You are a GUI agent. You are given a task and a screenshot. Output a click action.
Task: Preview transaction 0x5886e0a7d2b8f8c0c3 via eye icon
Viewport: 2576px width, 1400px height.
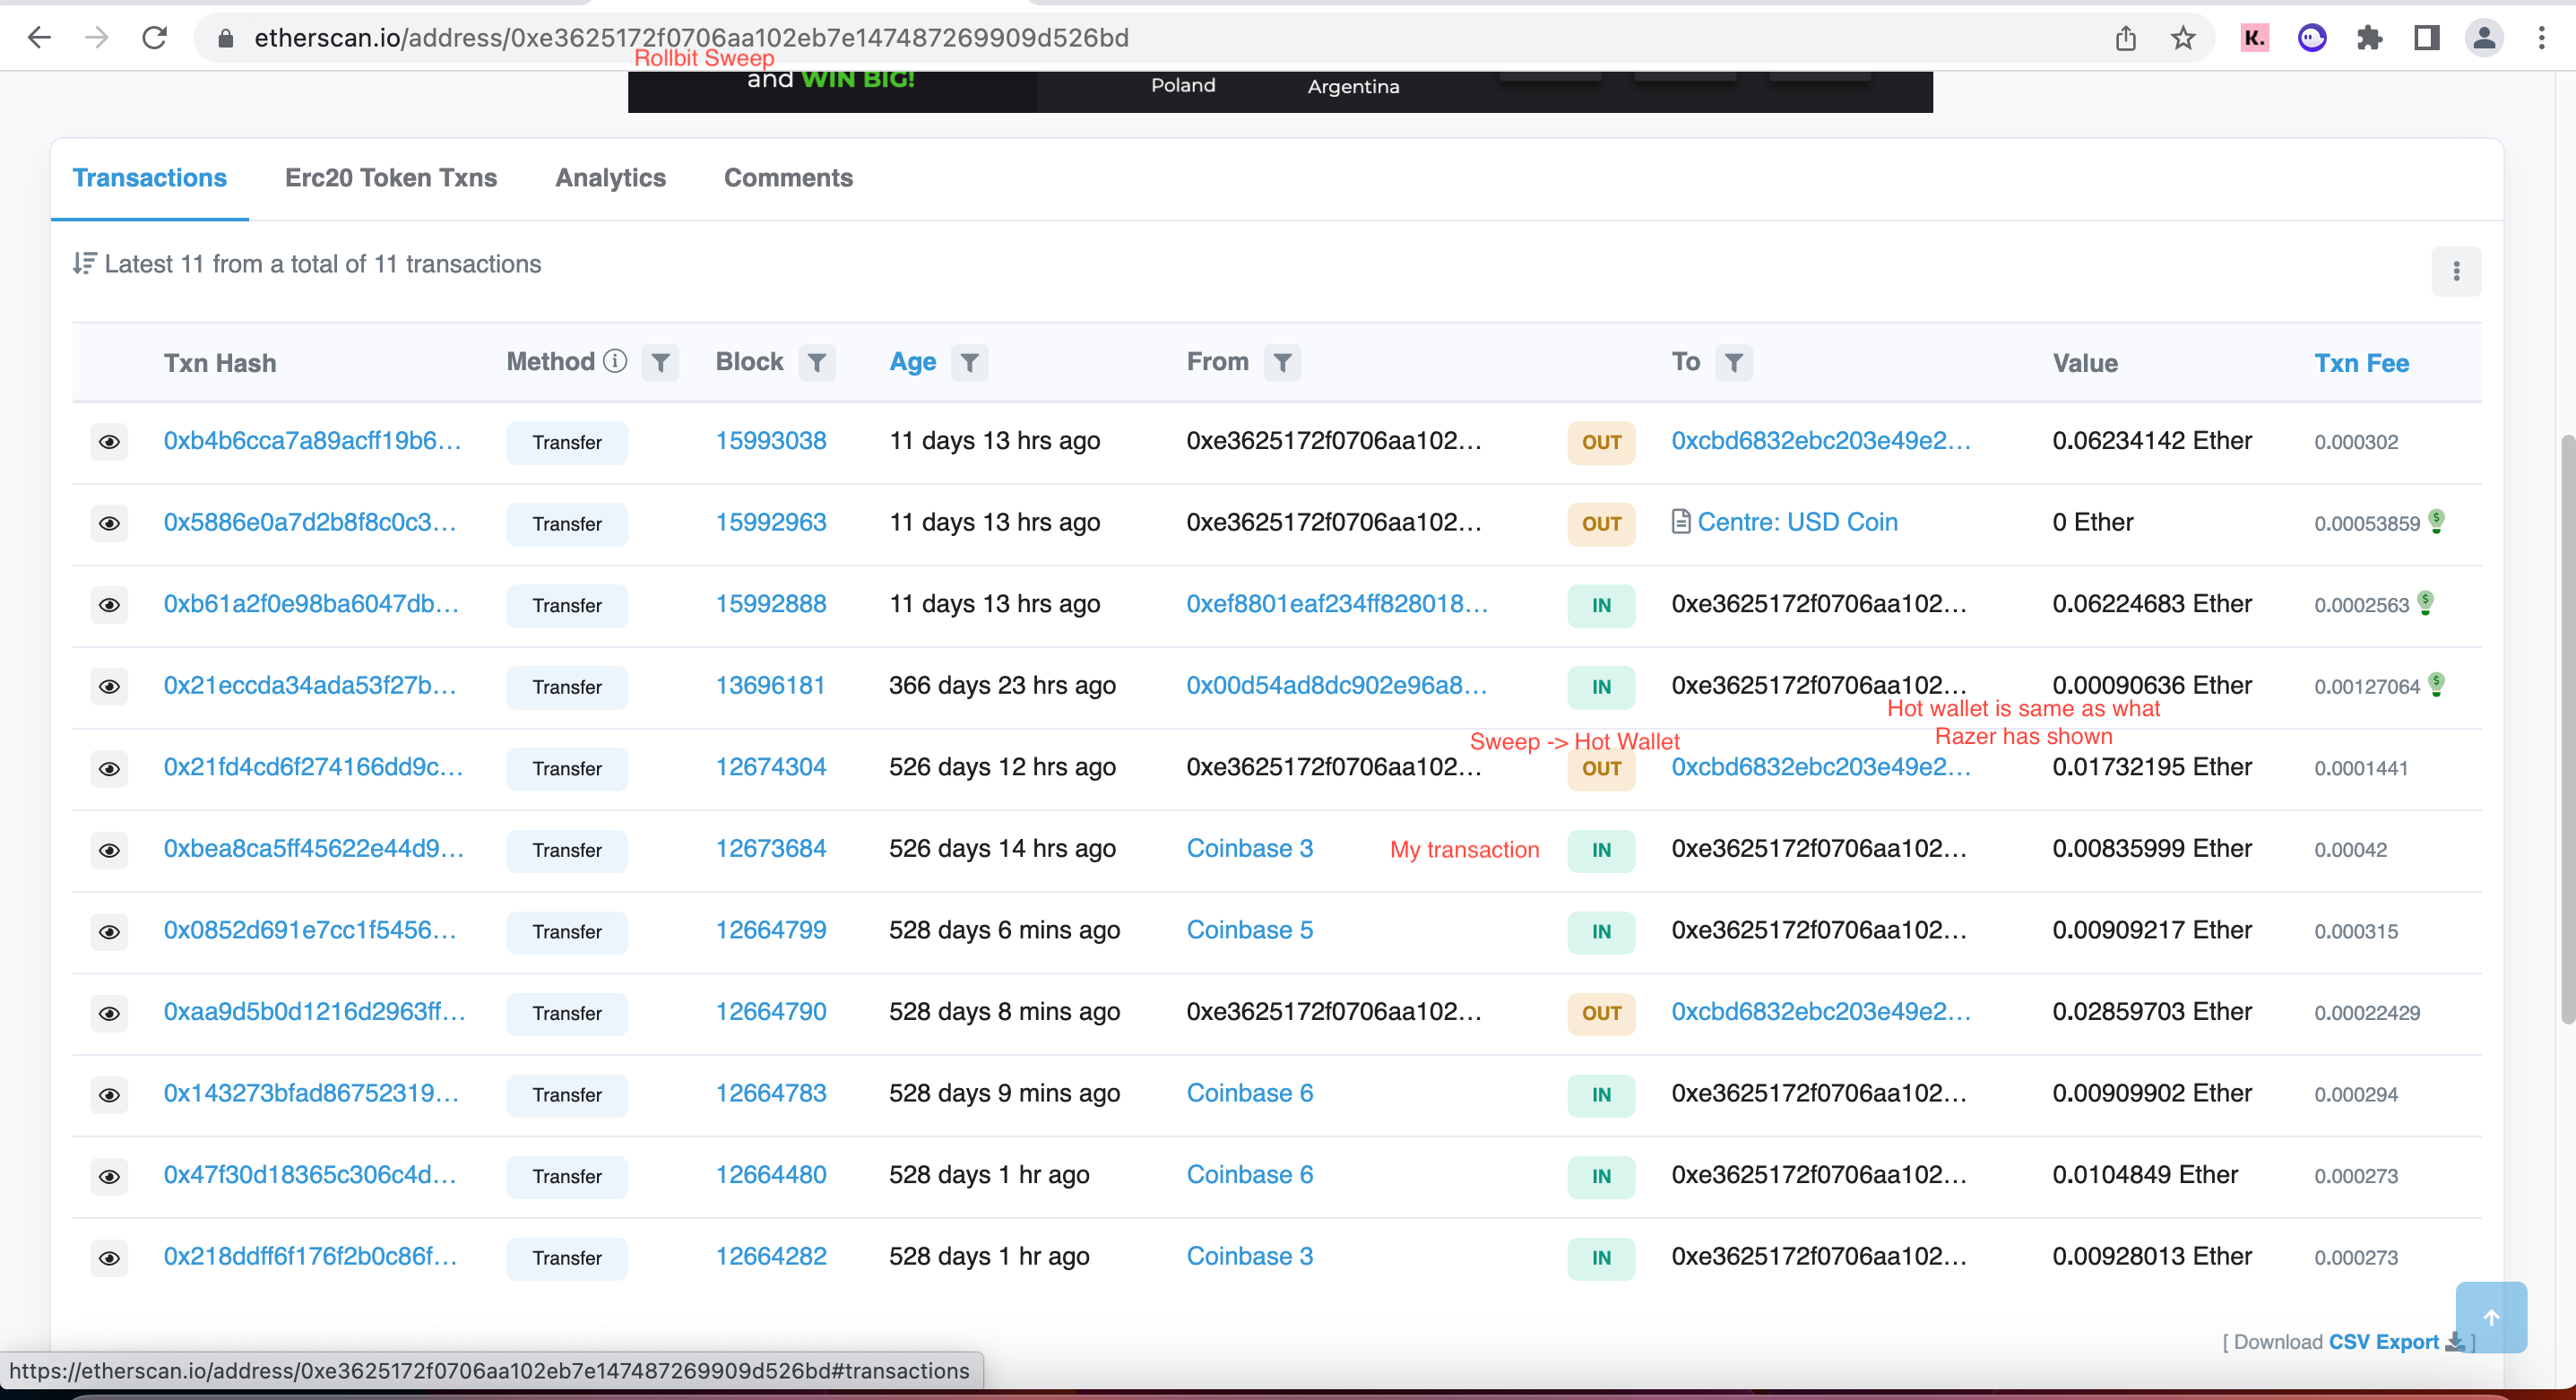pyautogui.click(x=109, y=523)
